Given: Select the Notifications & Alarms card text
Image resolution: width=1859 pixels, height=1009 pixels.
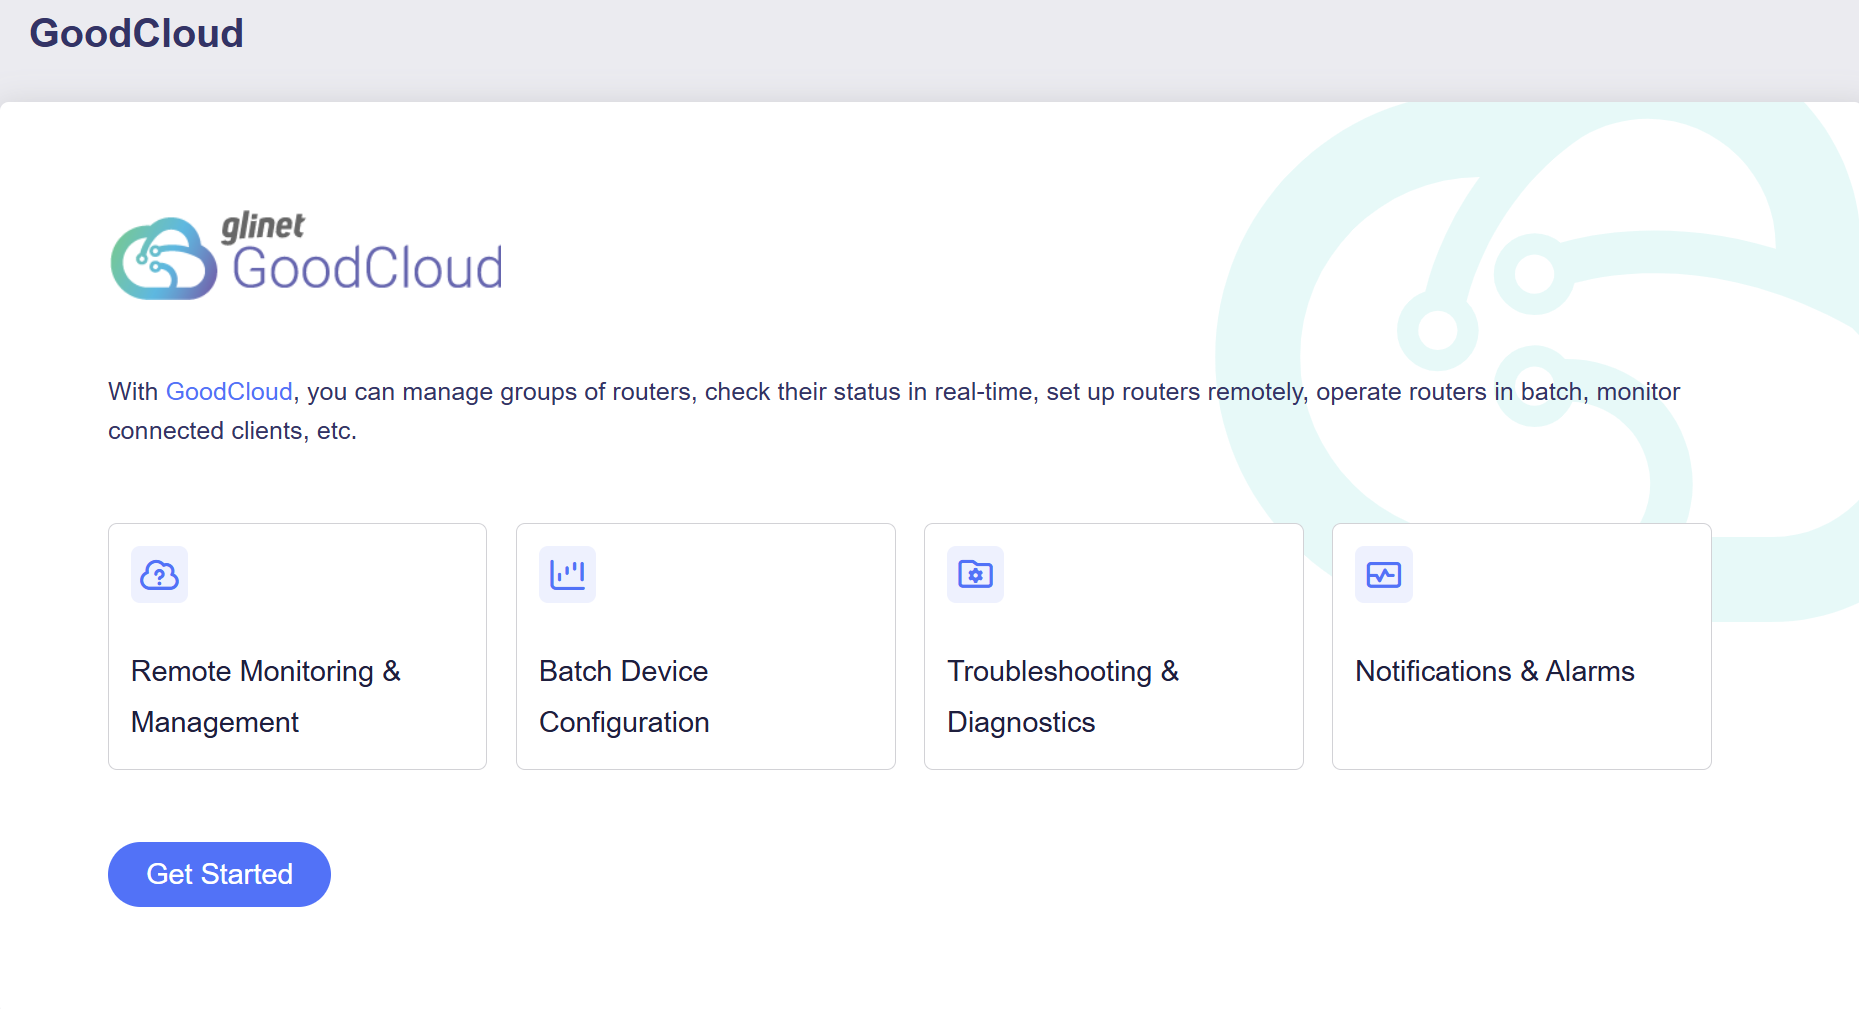Looking at the screenshot, I should coord(1495,671).
